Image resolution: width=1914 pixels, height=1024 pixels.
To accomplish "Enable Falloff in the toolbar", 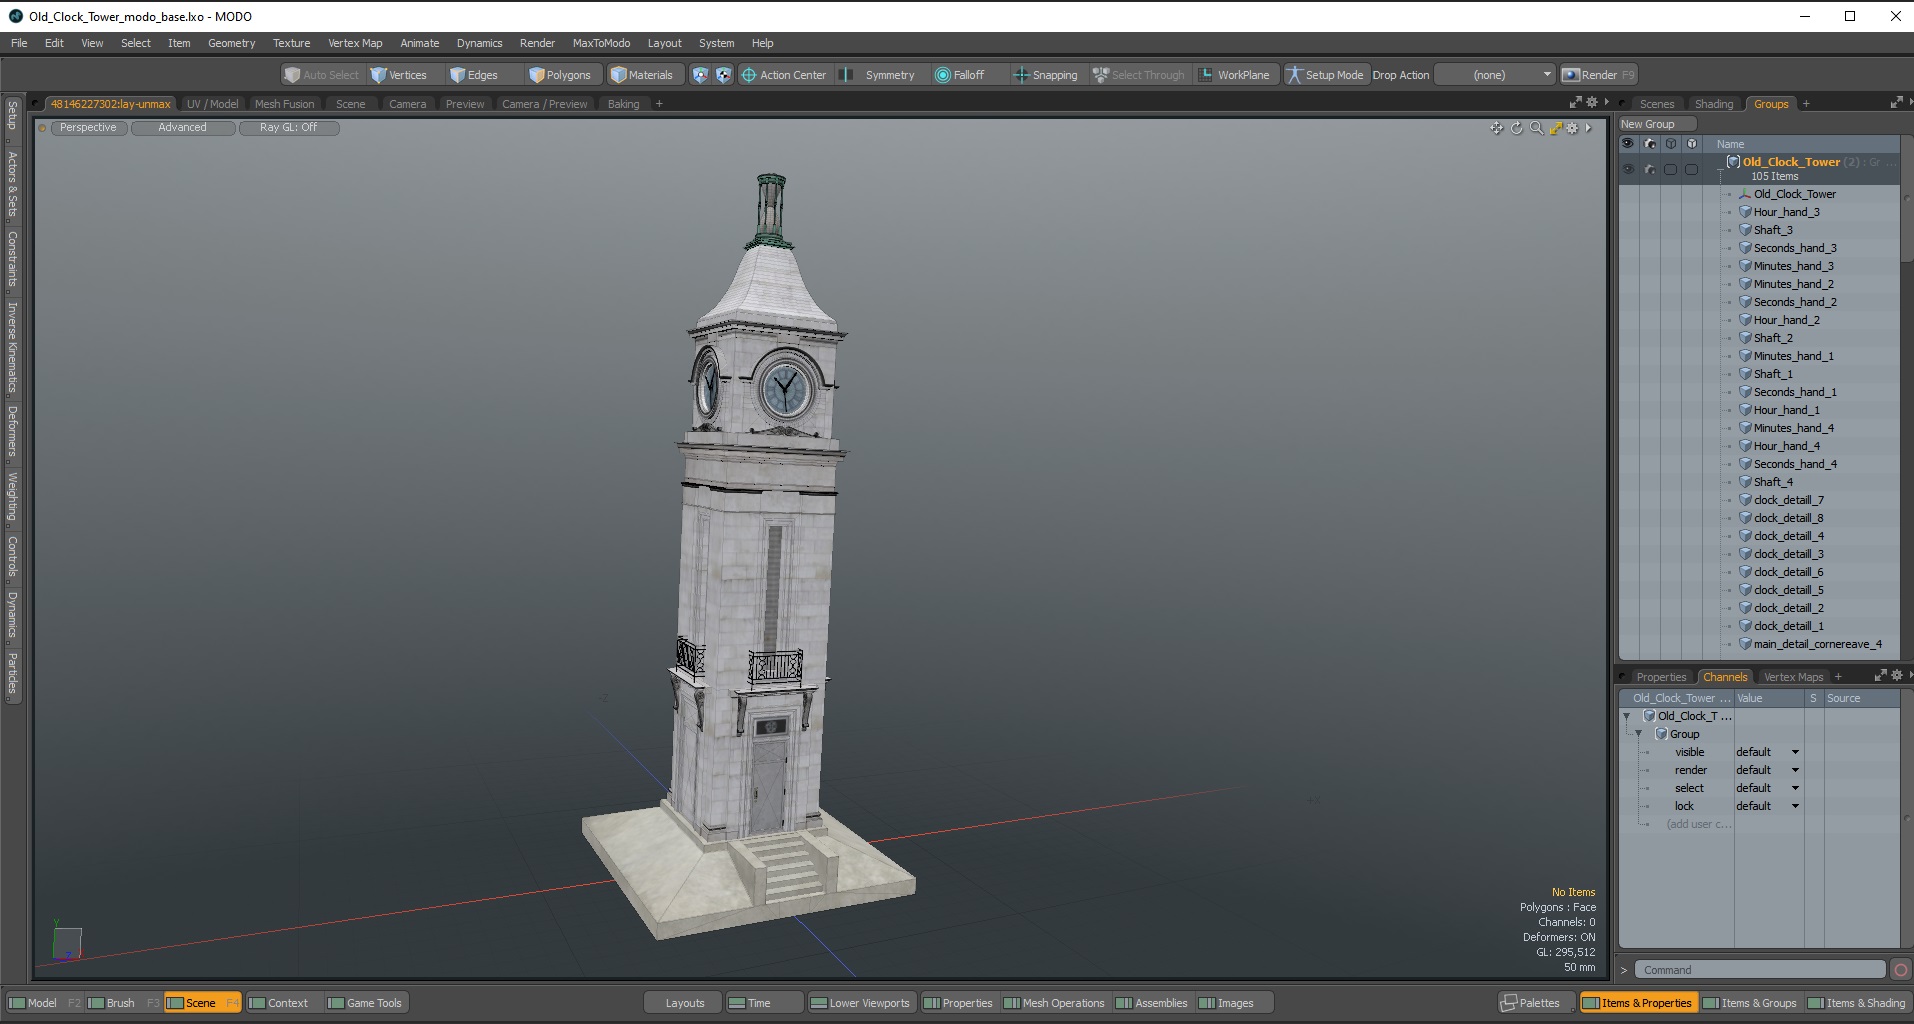I will point(959,75).
